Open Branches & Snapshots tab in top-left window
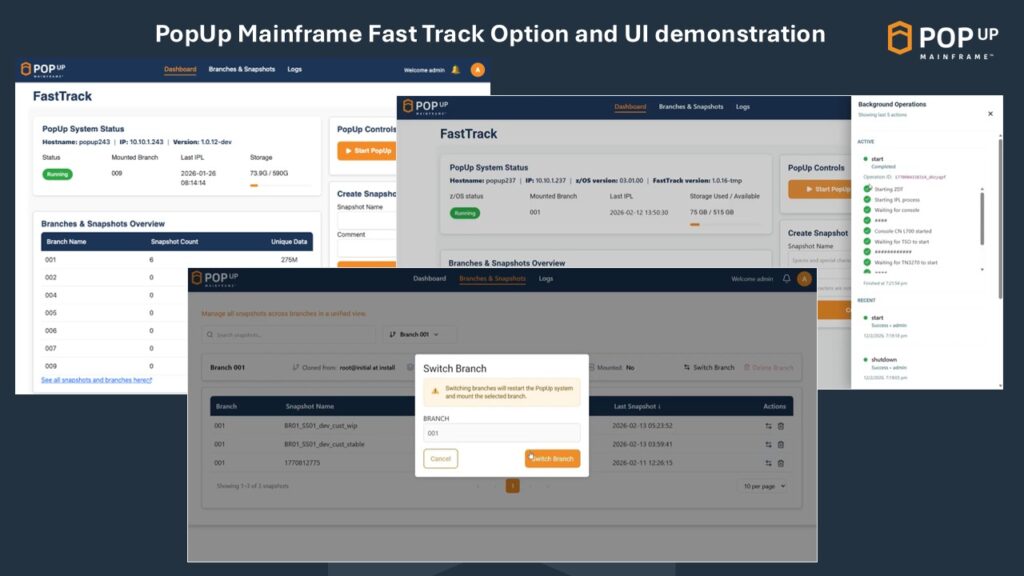The width and height of the screenshot is (1024, 576). tap(241, 70)
